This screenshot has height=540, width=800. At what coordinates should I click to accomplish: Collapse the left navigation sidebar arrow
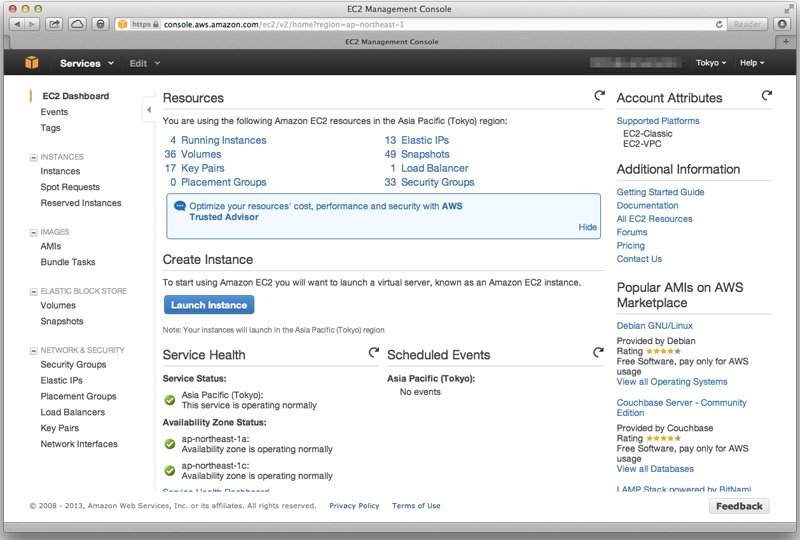[x=148, y=109]
